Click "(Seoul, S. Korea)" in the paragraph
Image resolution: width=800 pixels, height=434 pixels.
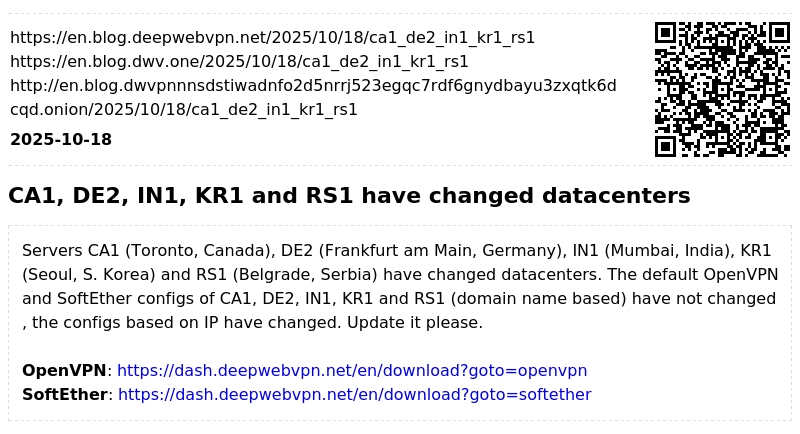point(87,274)
